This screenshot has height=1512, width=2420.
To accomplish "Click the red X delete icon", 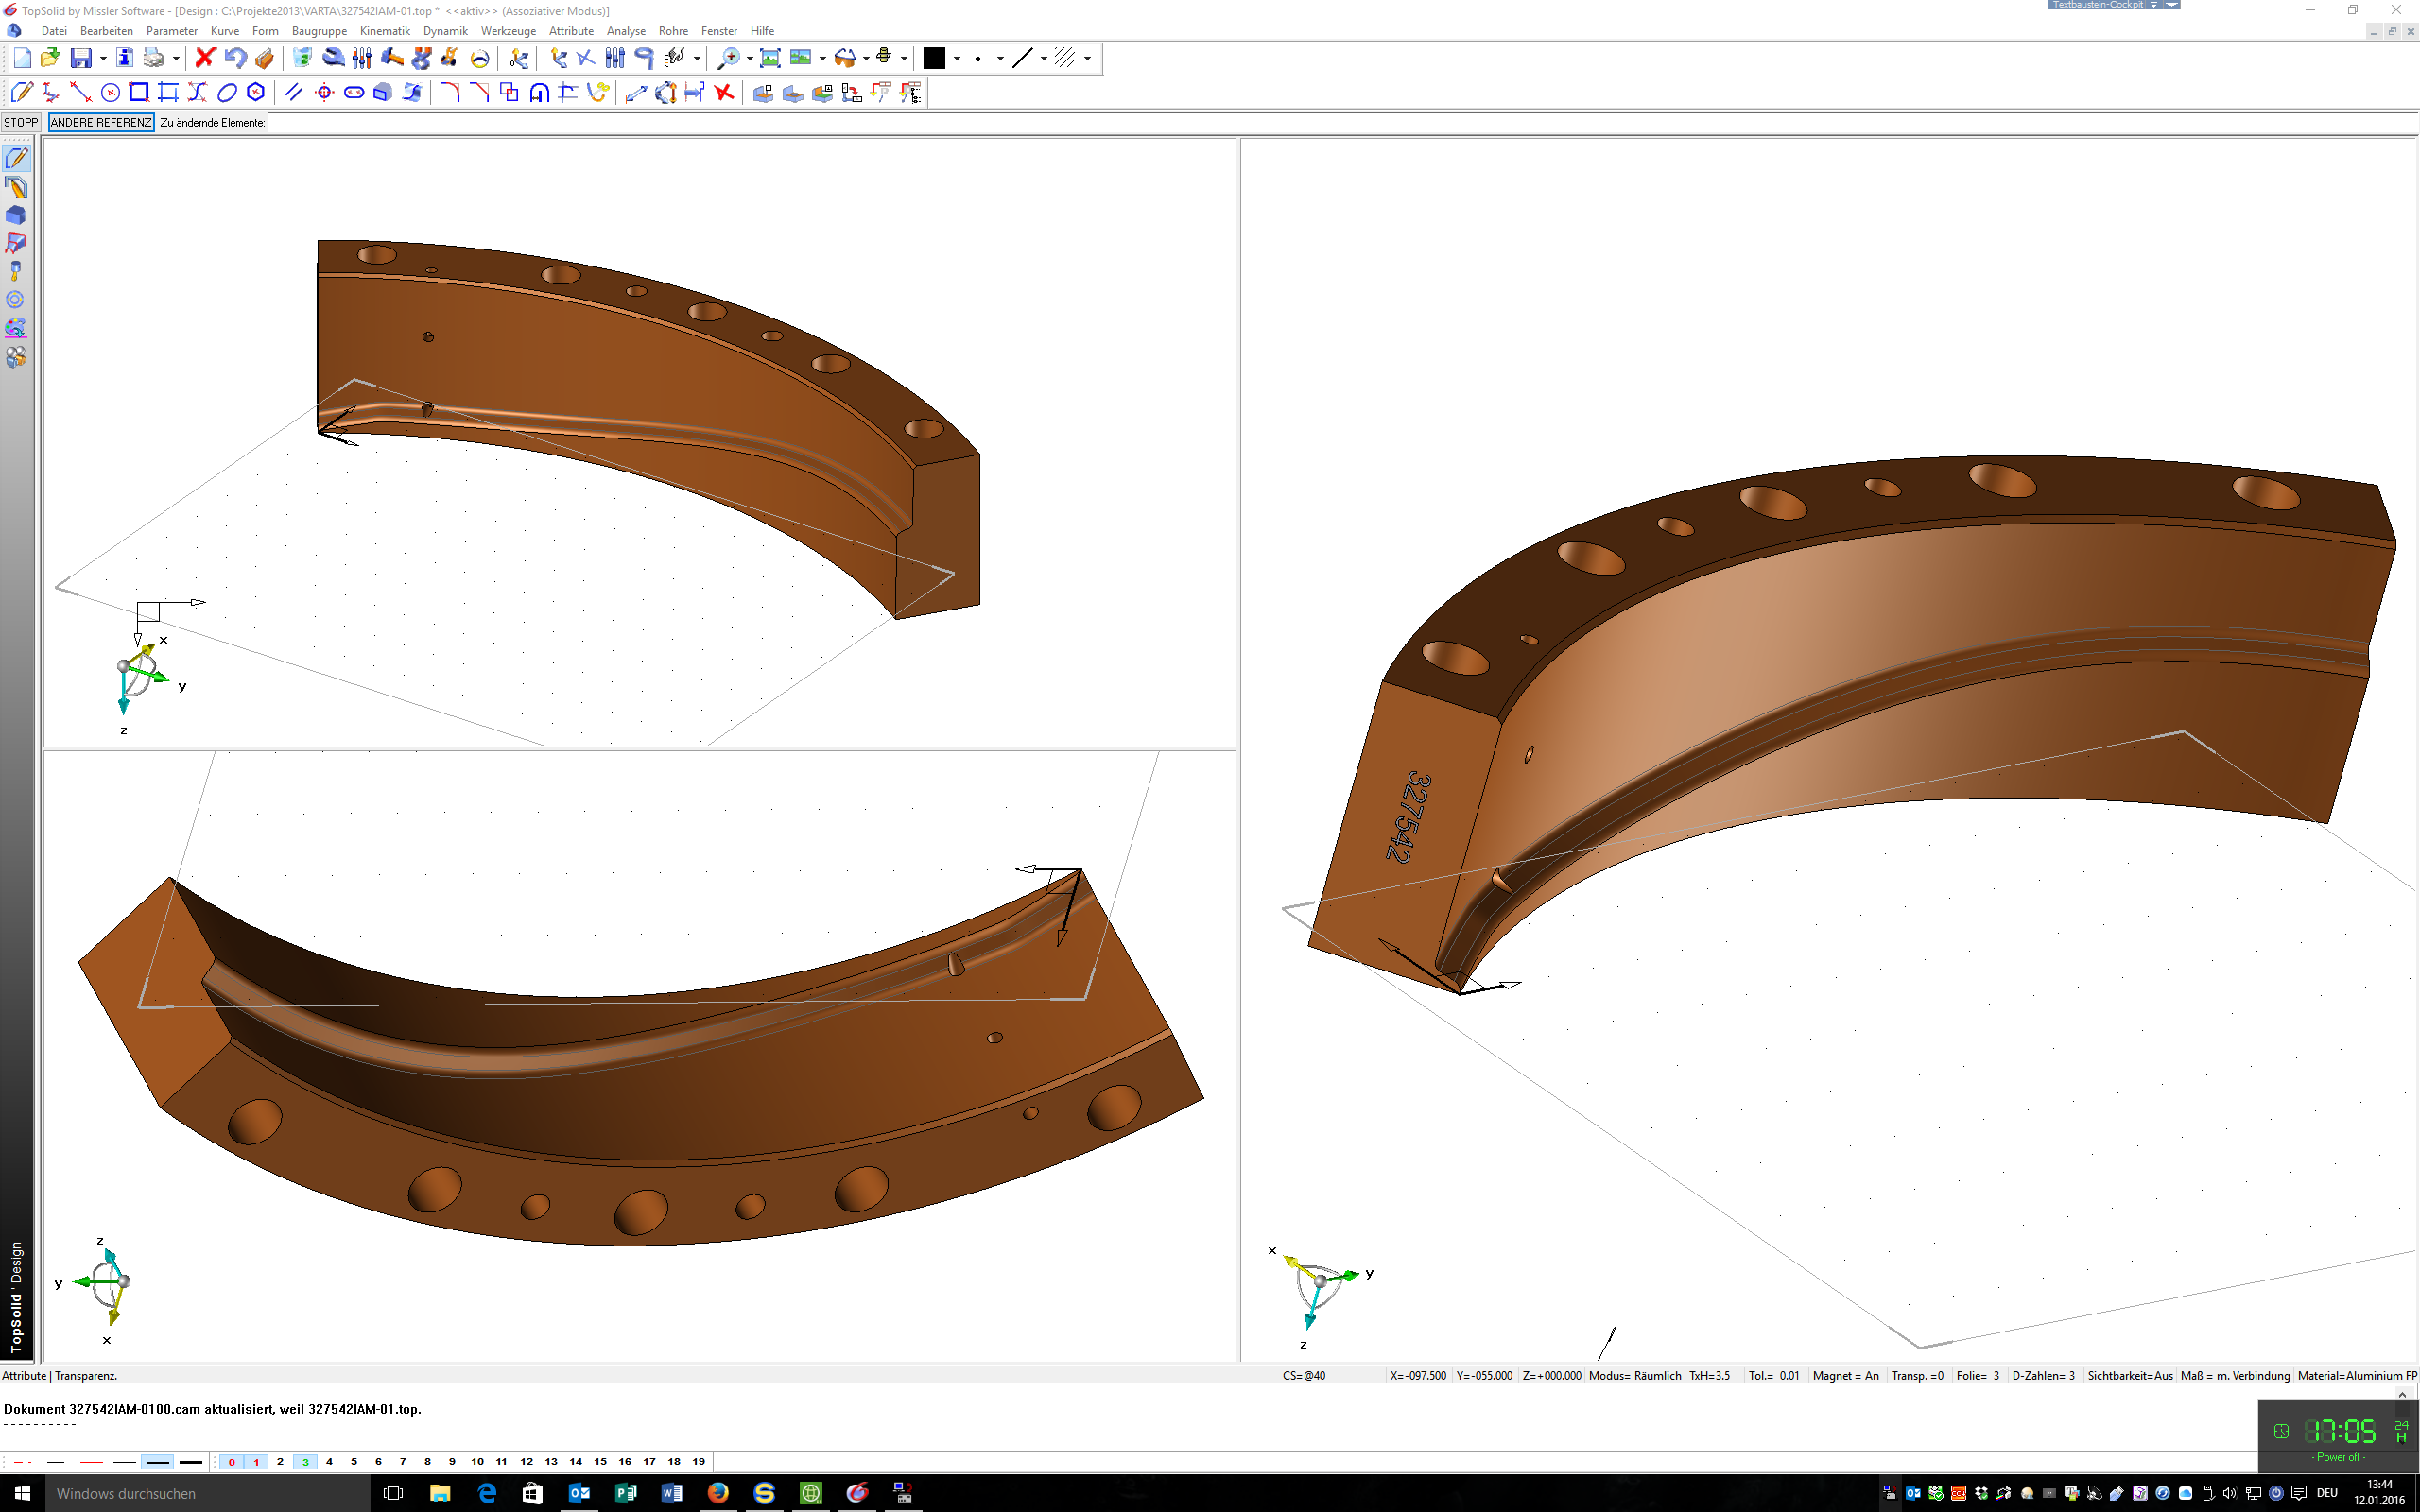I will [205, 58].
